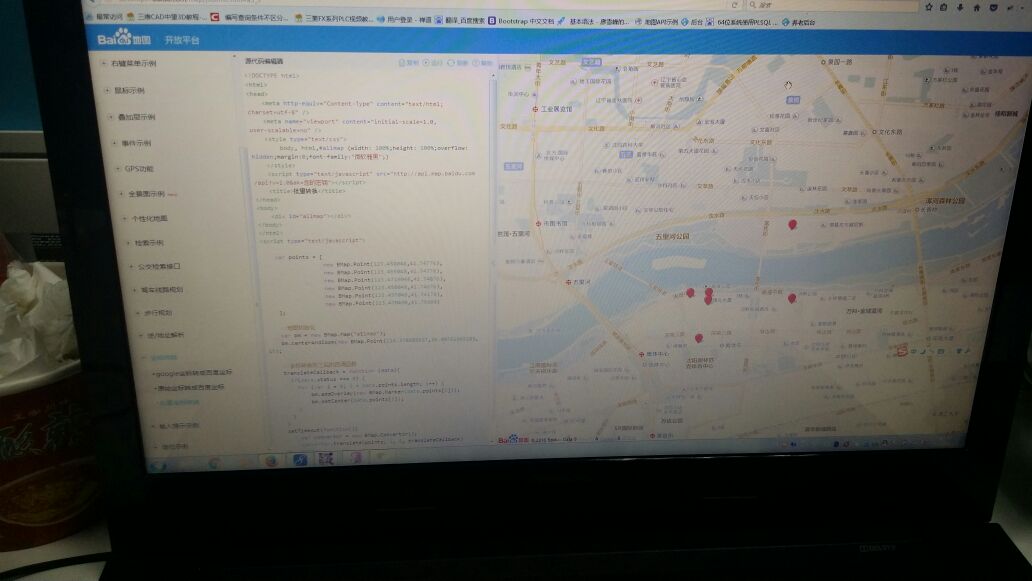Open bookmark 养老后台
Screen dimensions: 1032x581
(798, 22)
